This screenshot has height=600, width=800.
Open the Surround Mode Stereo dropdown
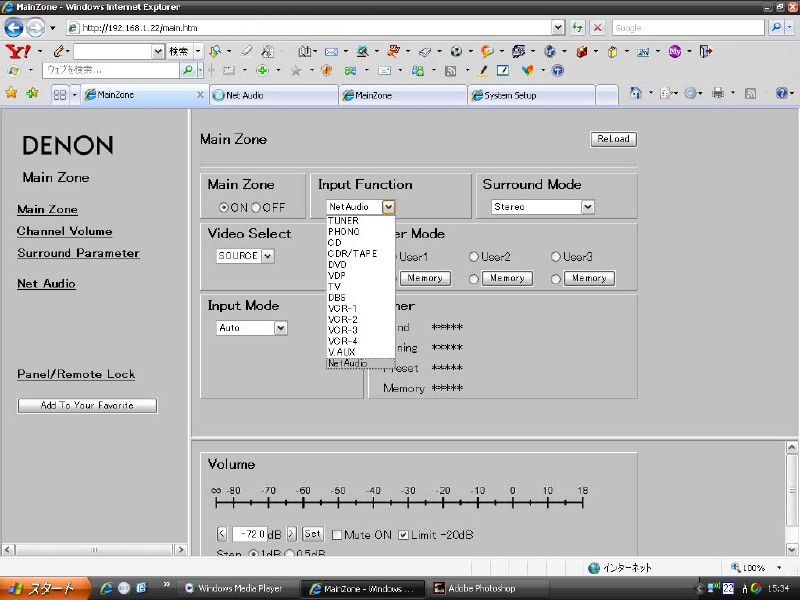[x=588, y=207]
